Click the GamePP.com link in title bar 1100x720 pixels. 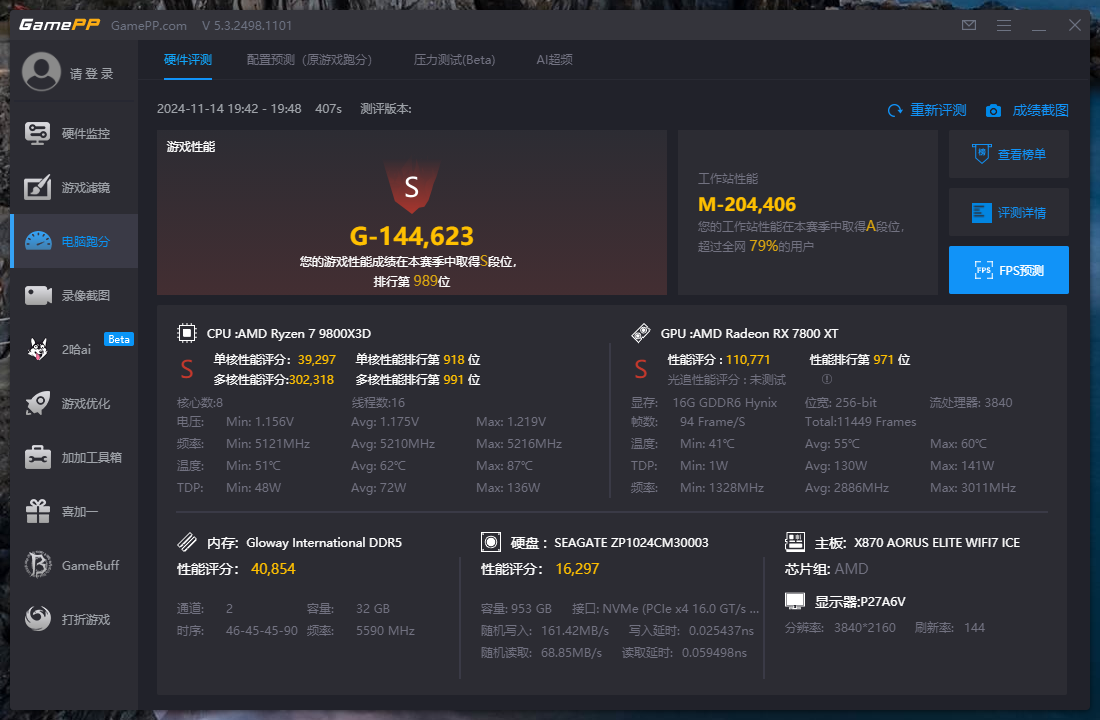[149, 25]
